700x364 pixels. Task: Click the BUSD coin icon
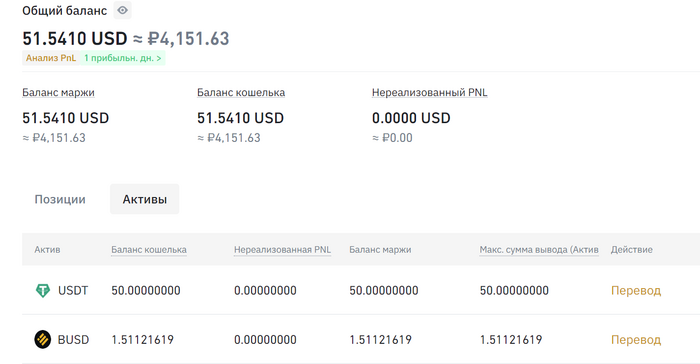tap(43, 339)
